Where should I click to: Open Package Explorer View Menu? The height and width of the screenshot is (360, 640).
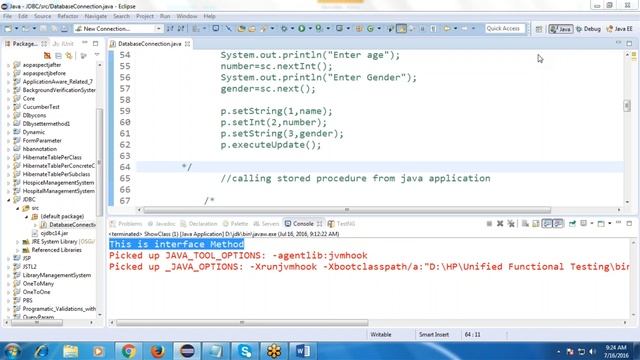97,55
